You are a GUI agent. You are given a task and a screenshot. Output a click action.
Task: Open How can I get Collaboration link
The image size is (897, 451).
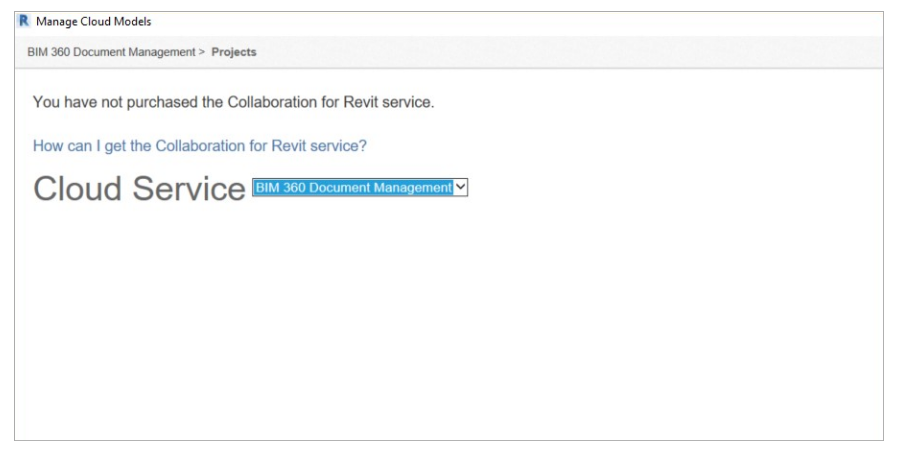pos(200,146)
